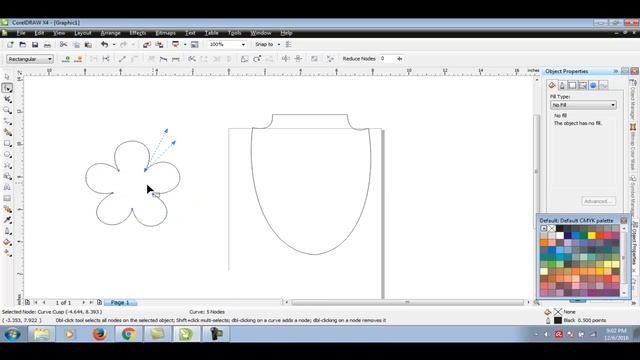Click Rotate and Skew Nodes icon
Image resolution: width=640 pixels, height=360 pixels.
click(x=257, y=59)
